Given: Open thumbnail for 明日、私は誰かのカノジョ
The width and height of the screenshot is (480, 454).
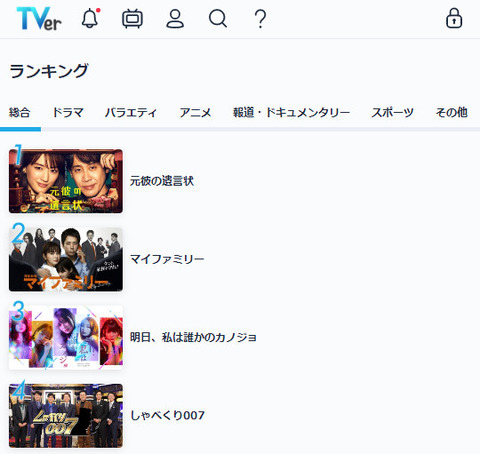Looking at the screenshot, I should 66,337.
